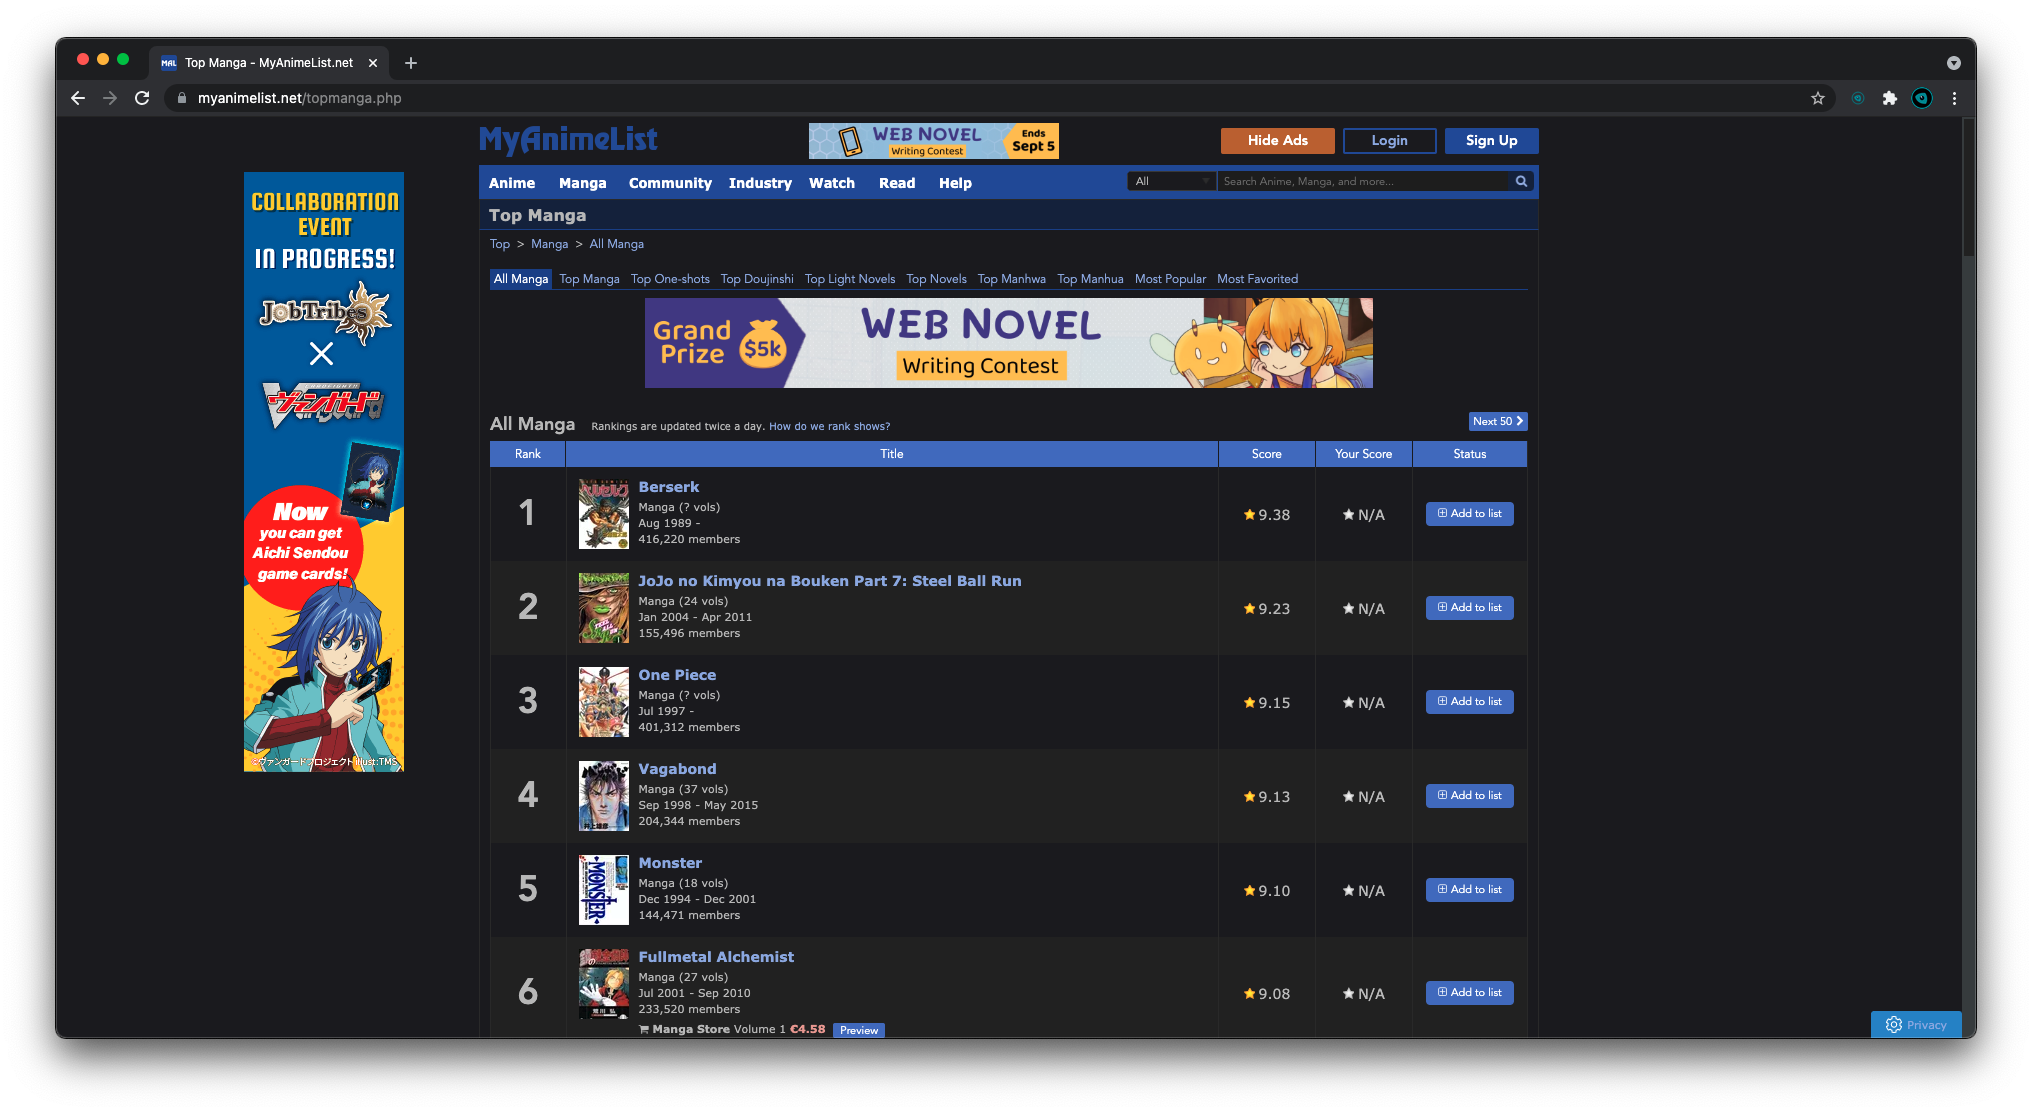Go to Next 50 rankings

(x=1497, y=421)
